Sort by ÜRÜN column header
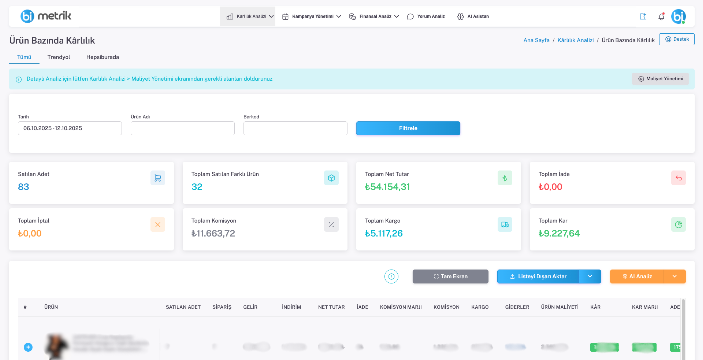This screenshot has width=703, height=360. click(x=51, y=307)
